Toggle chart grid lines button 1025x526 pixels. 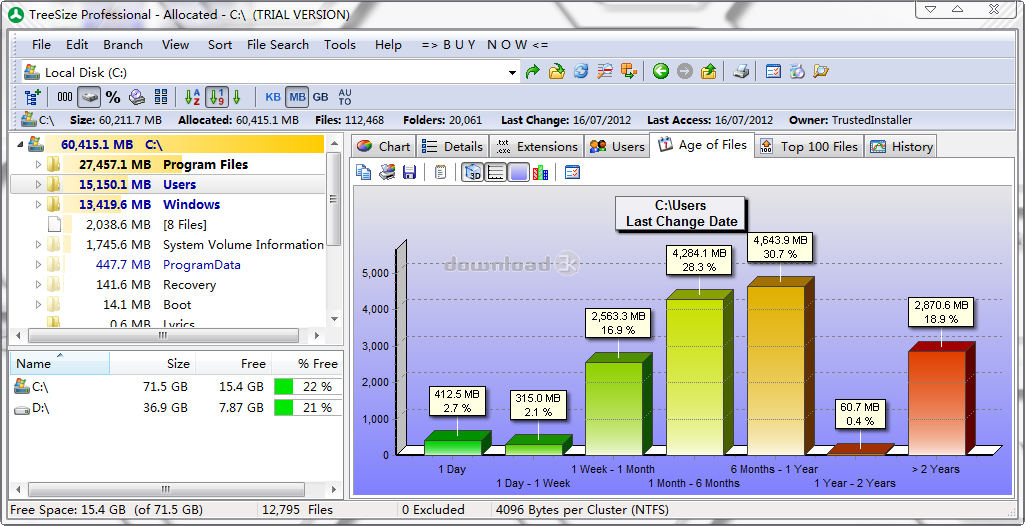tap(496, 173)
